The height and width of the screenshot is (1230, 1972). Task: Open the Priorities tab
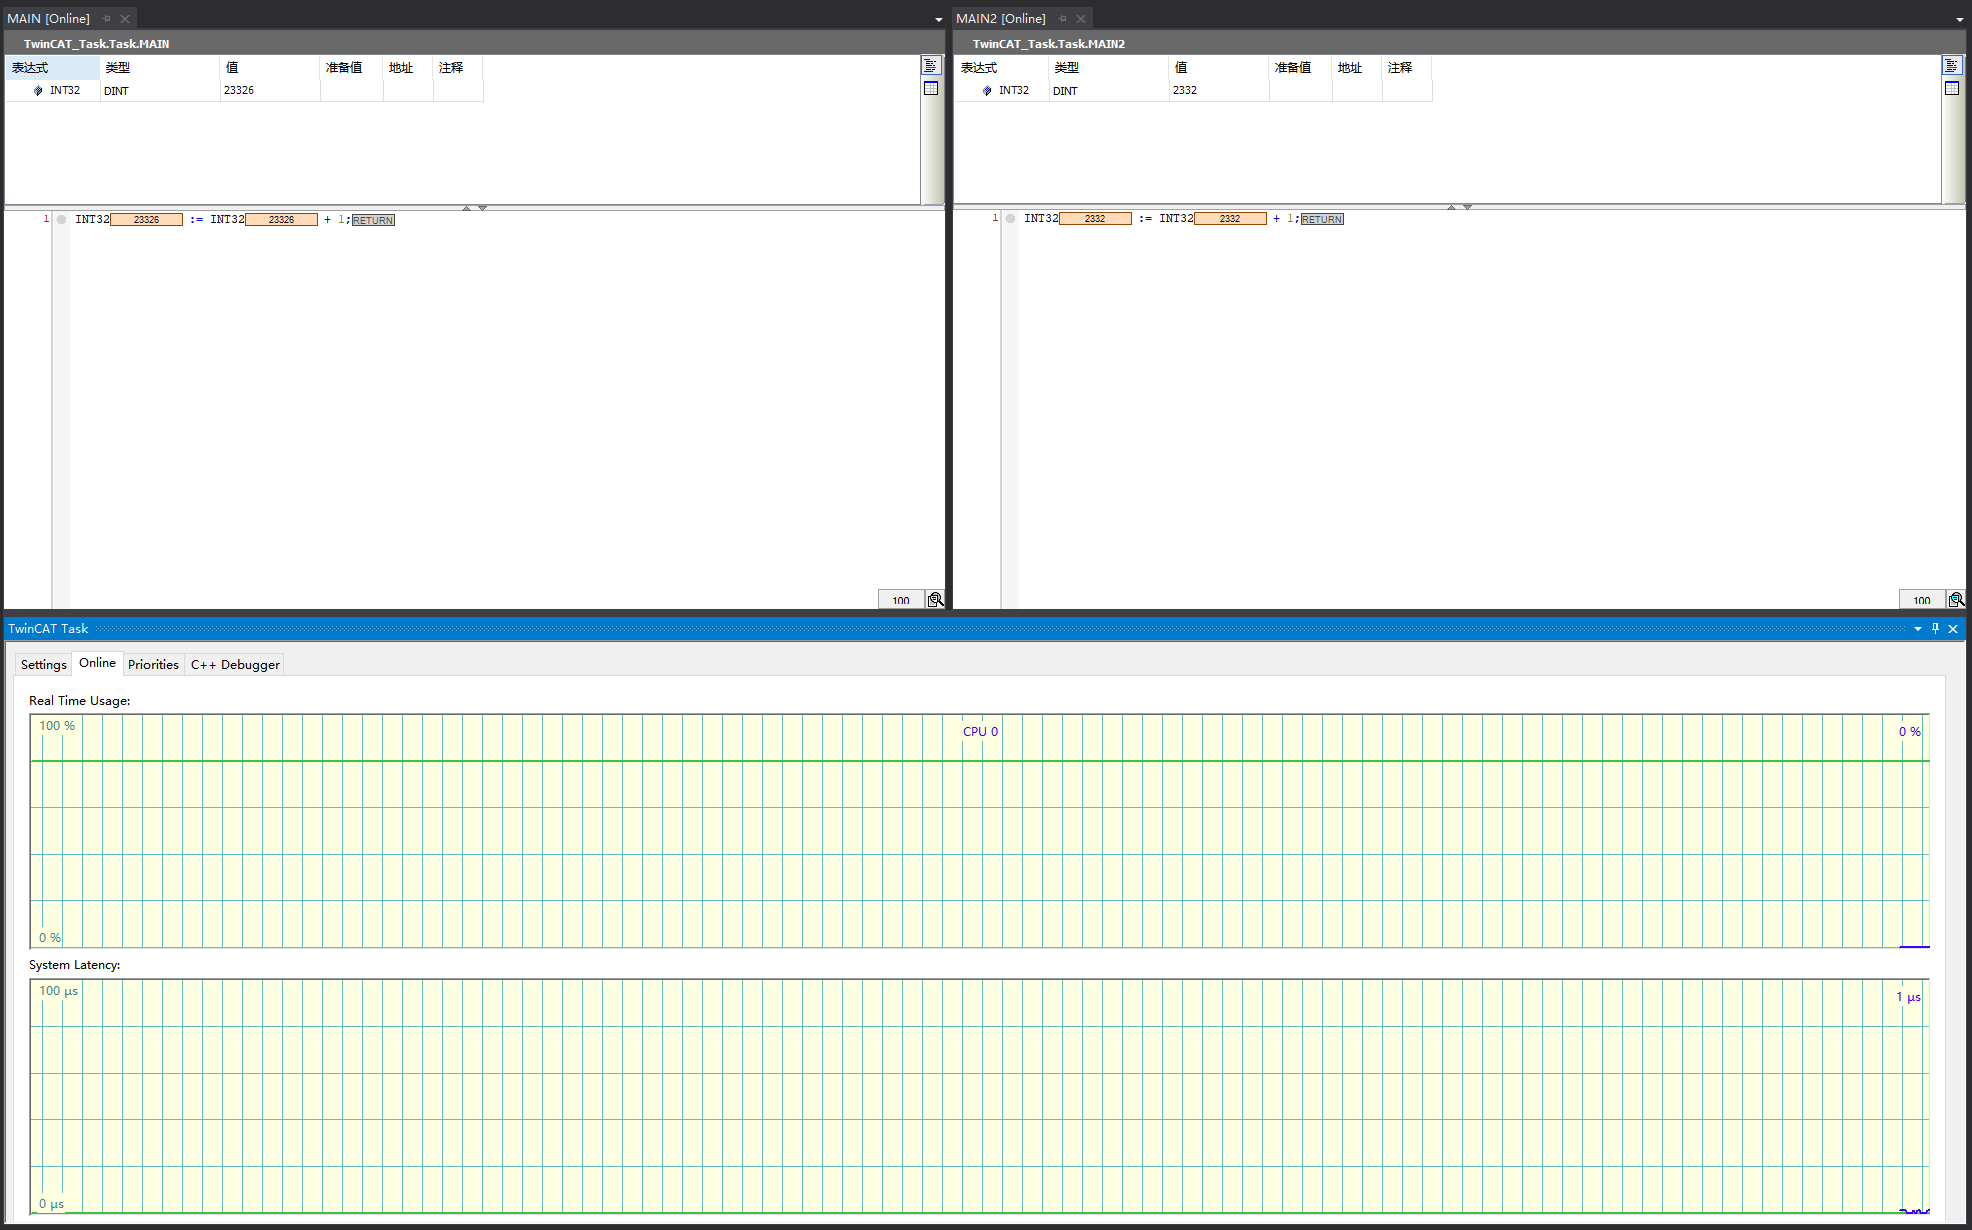pyautogui.click(x=153, y=665)
